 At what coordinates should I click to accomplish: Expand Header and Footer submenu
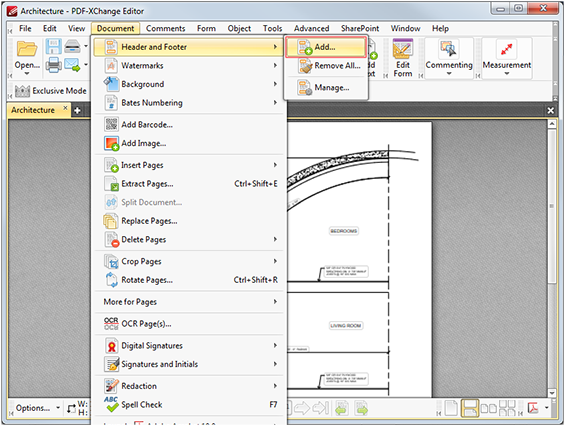pos(189,47)
